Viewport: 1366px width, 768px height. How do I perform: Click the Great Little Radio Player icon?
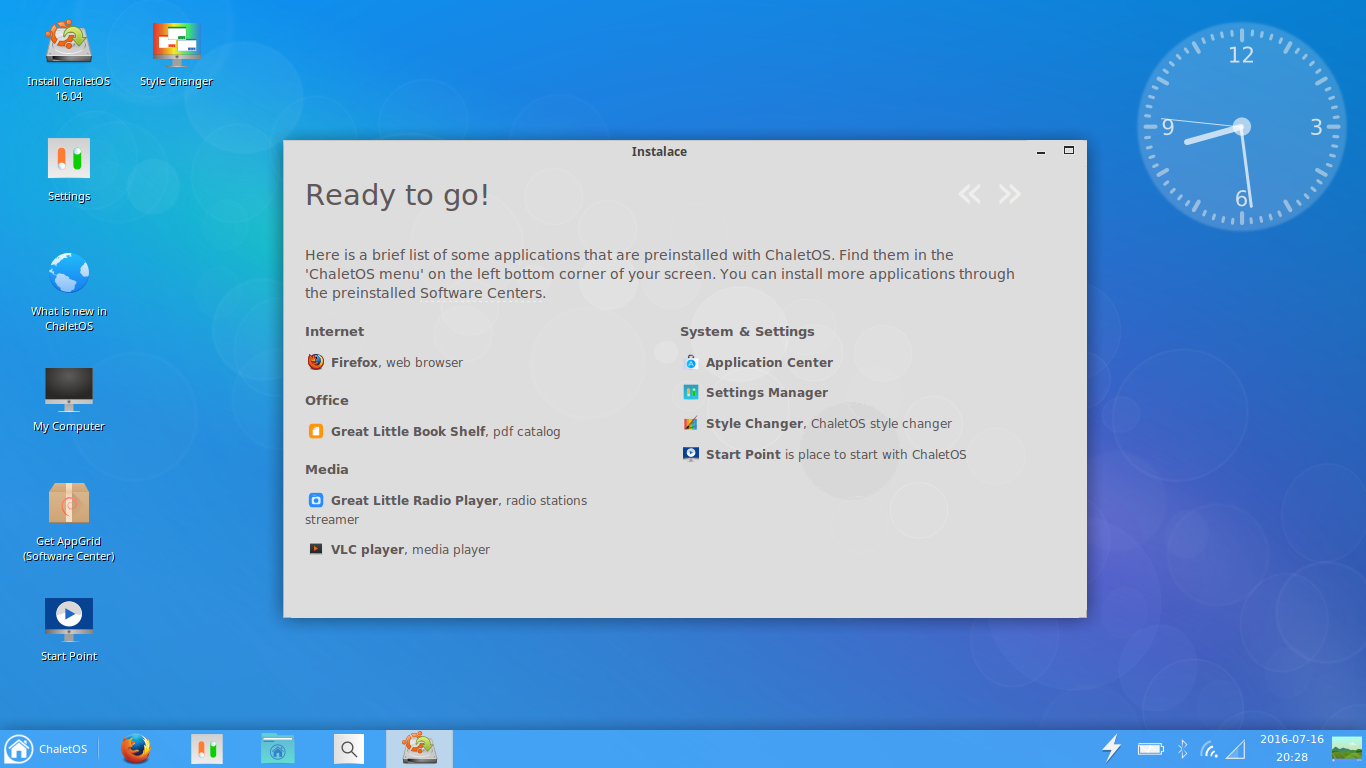tap(316, 500)
